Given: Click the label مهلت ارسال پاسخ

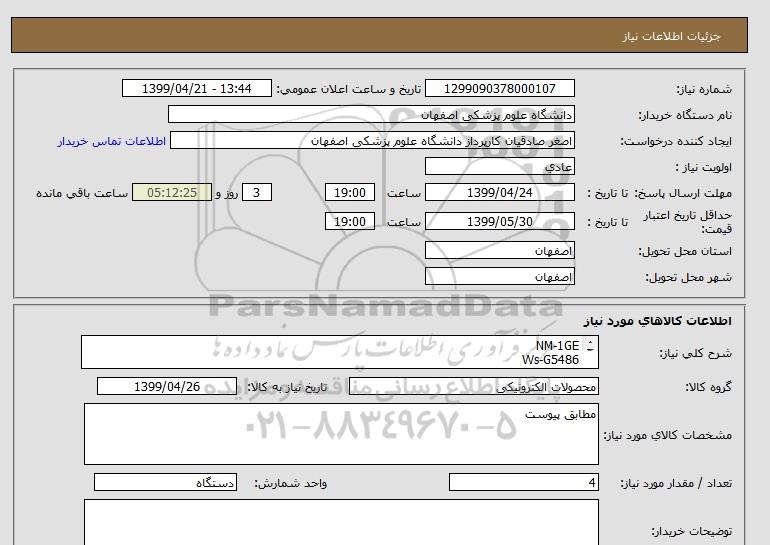Looking at the screenshot, I should [683, 193].
